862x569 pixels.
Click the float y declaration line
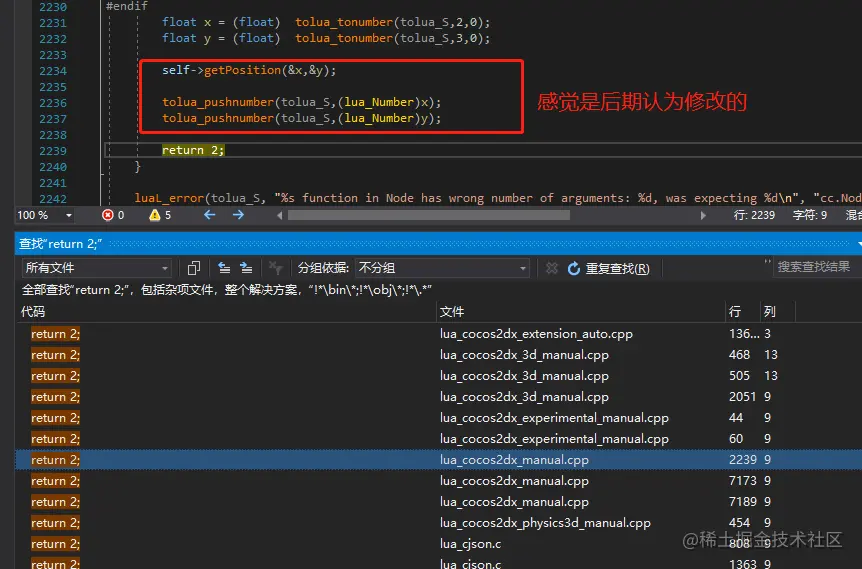point(325,38)
